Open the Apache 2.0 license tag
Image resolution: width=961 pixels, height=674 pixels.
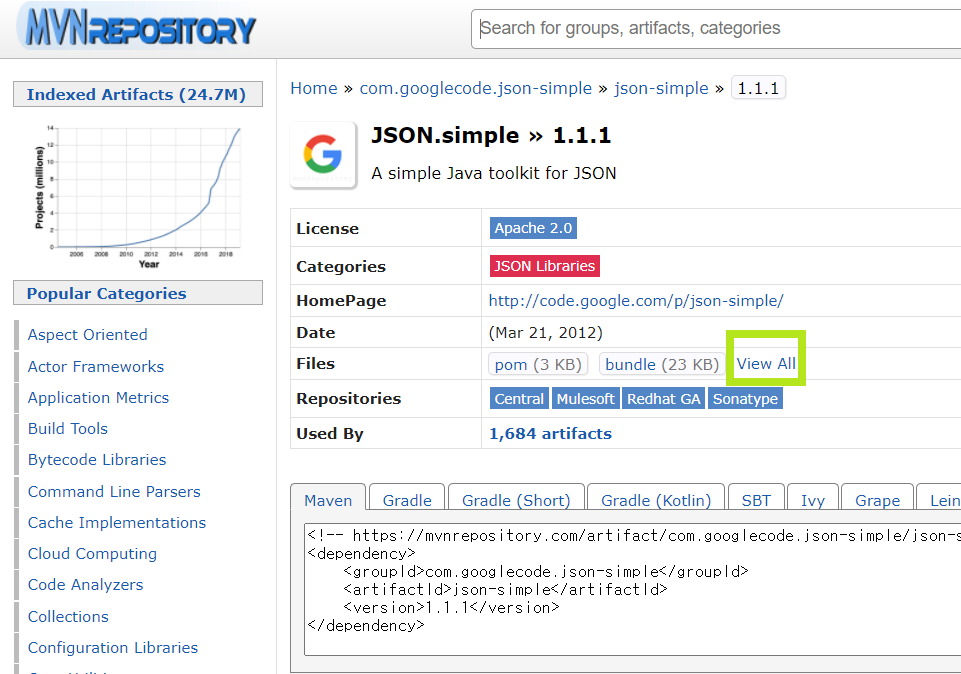pyautogui.click(x=533, y=228)
